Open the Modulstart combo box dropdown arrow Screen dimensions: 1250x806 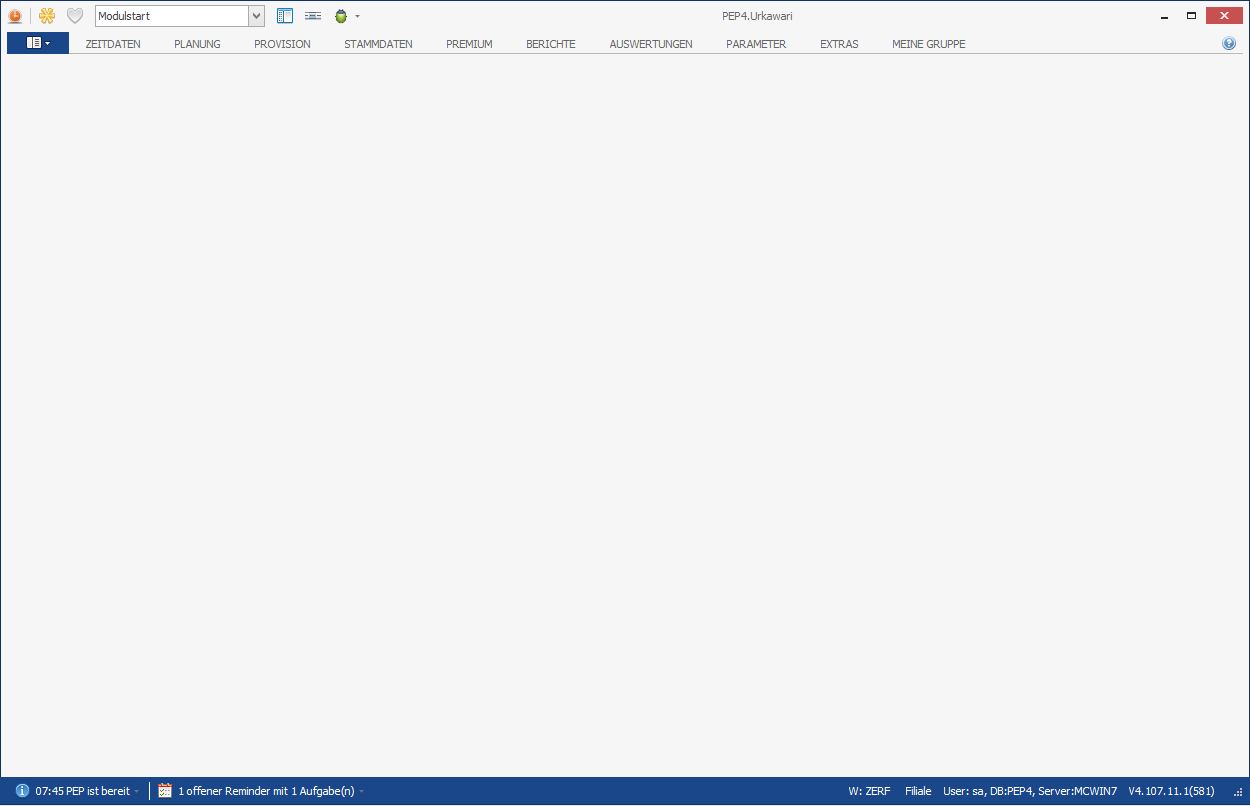tap(256, 16)
